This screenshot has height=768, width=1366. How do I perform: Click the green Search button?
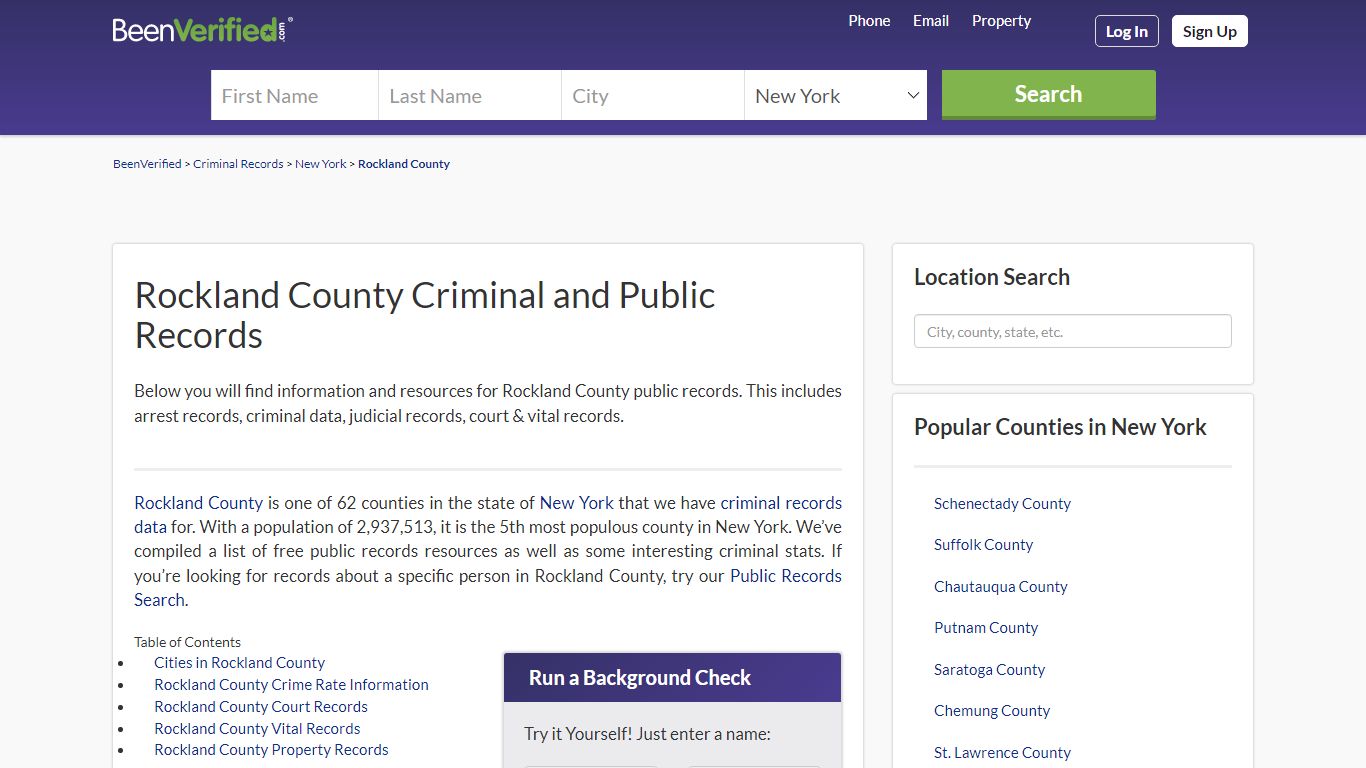pyautogui.click(x=1049, y=94)
